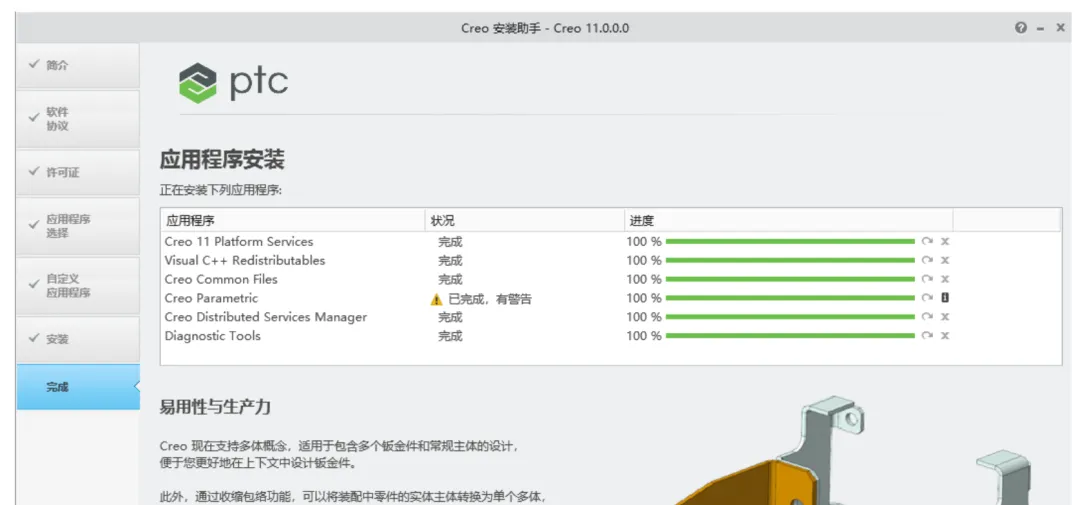The image size is (1080, 505).
Task: Select the Diagnostic Tools row name
Action: 213,336
